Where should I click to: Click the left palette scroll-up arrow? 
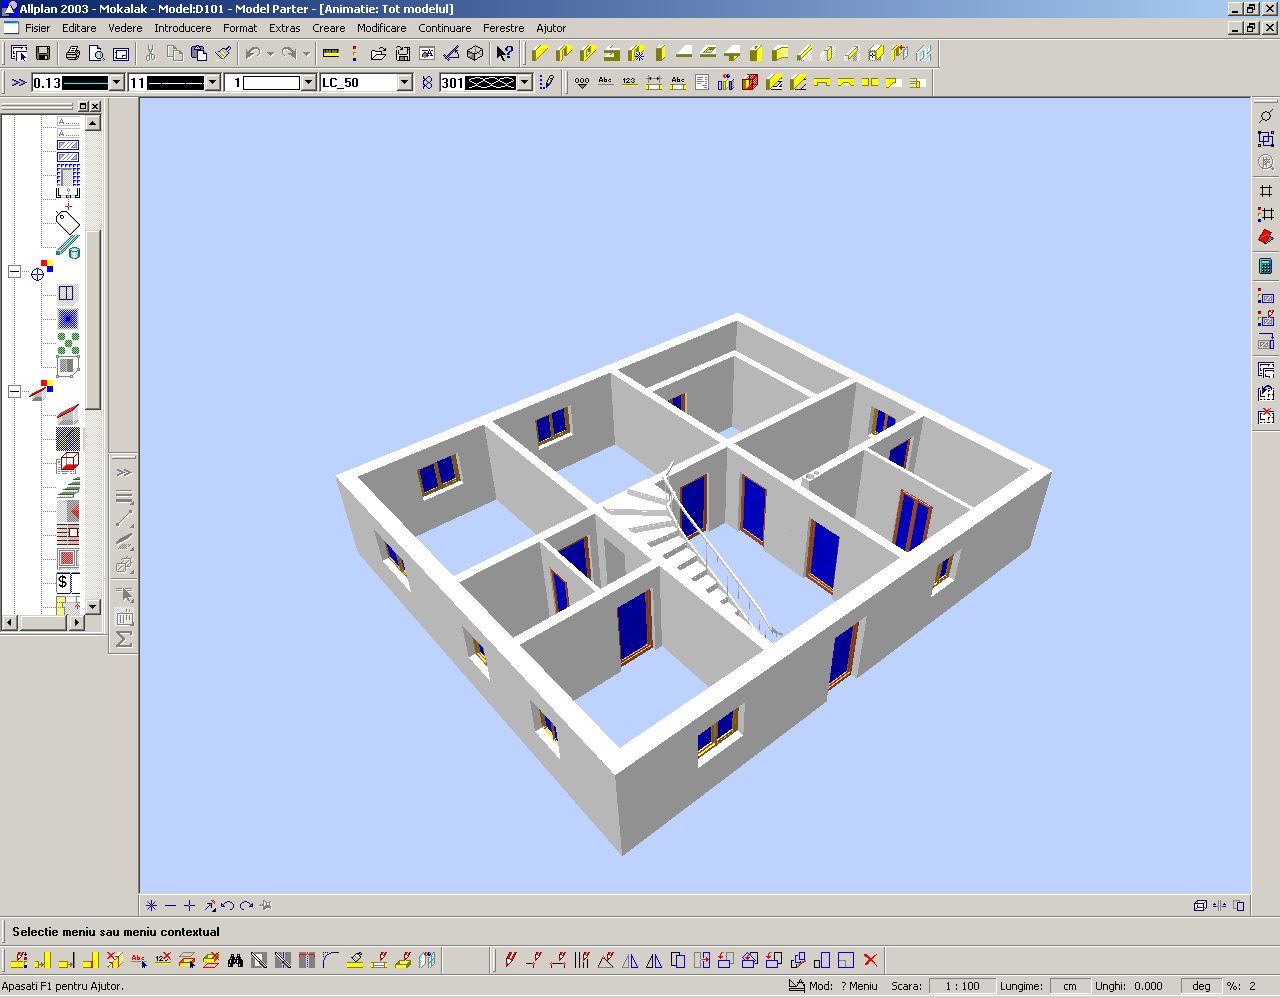coord(93,123)
